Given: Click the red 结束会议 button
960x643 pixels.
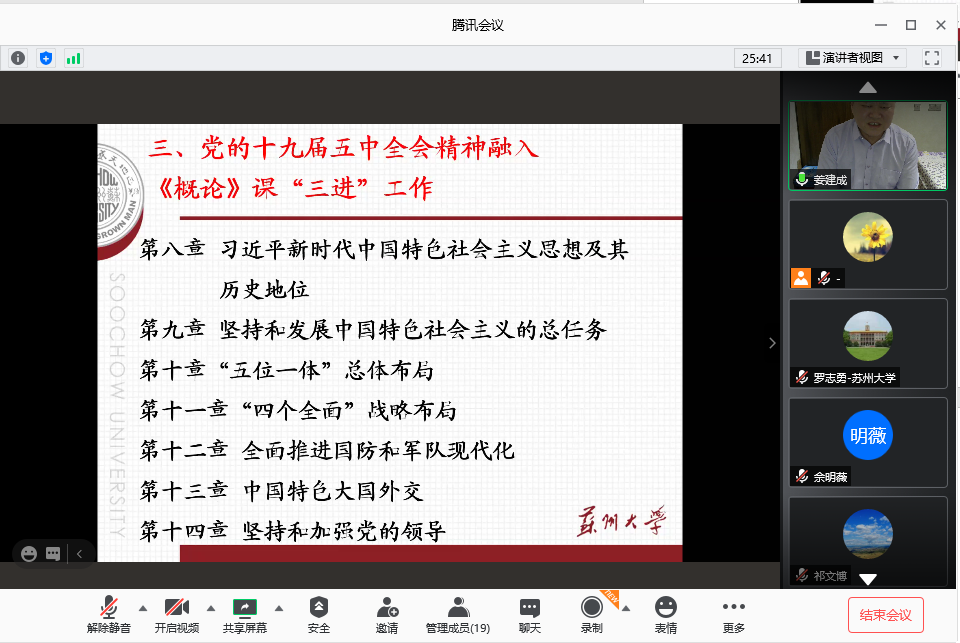Looking at the screenshot, I should [885, 614].
